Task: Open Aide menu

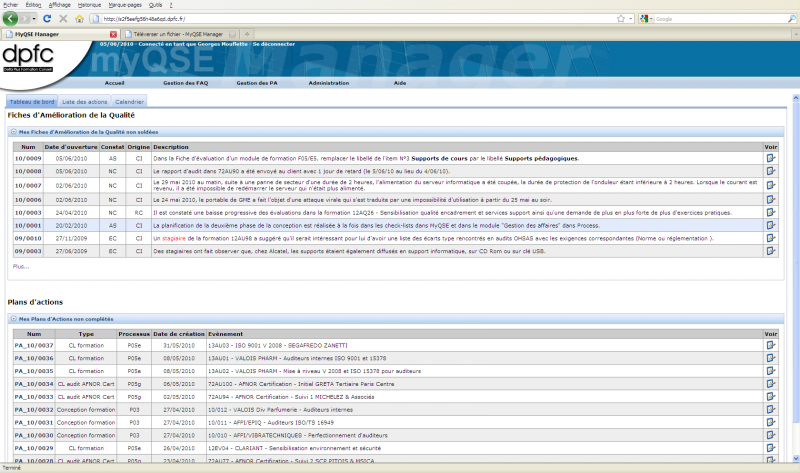Action: click(x=400, y=83)
